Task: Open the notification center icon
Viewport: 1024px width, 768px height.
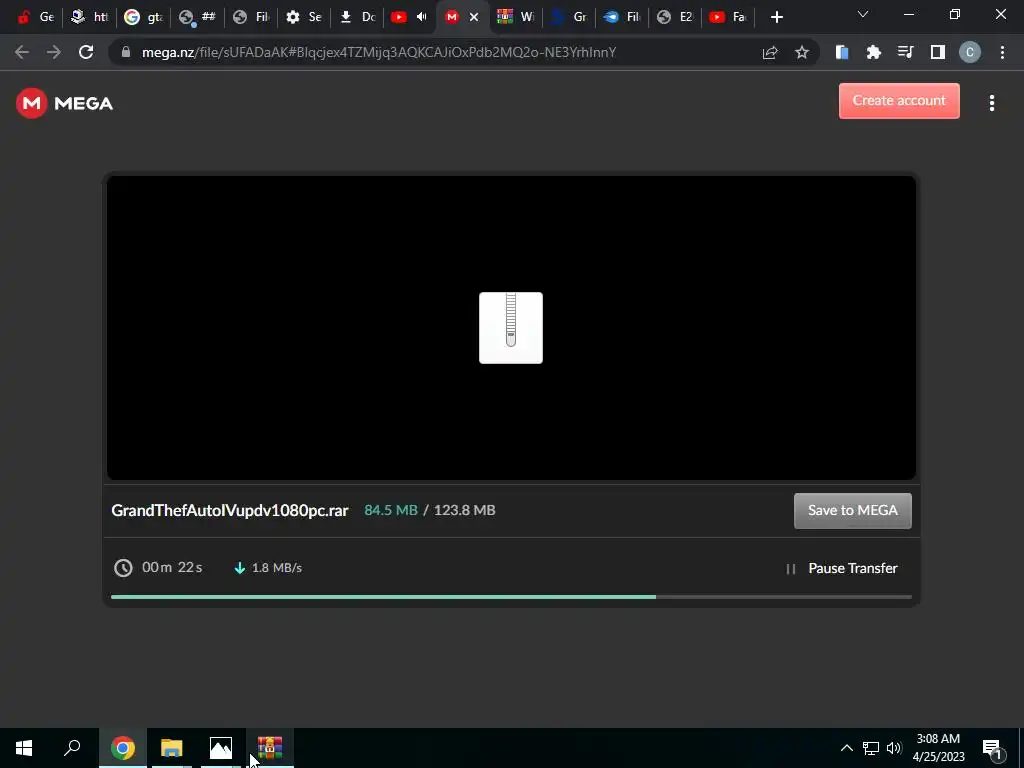Action: (x=993, y=748)
